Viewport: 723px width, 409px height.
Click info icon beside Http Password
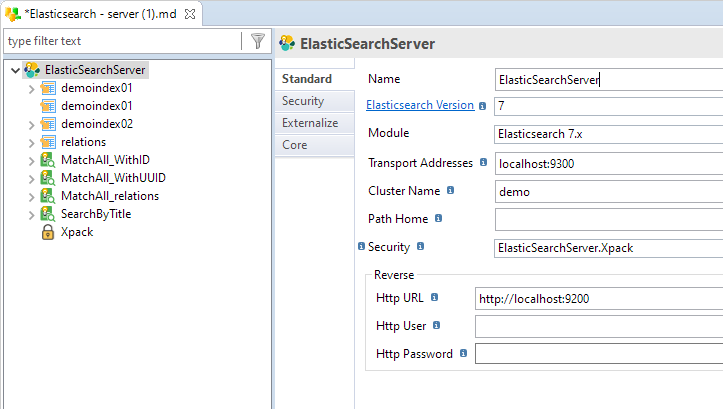[x=463, y=353]
